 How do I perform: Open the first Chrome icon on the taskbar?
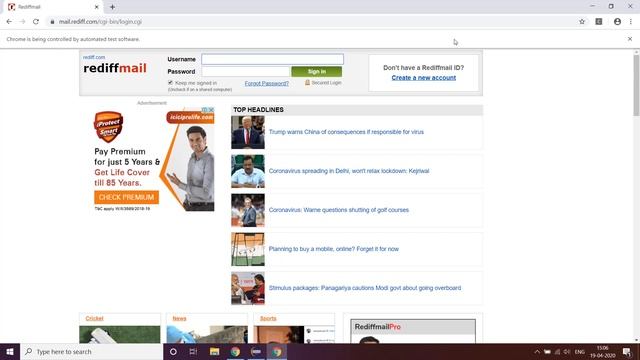pyautogui.click(x=235, y=351)
